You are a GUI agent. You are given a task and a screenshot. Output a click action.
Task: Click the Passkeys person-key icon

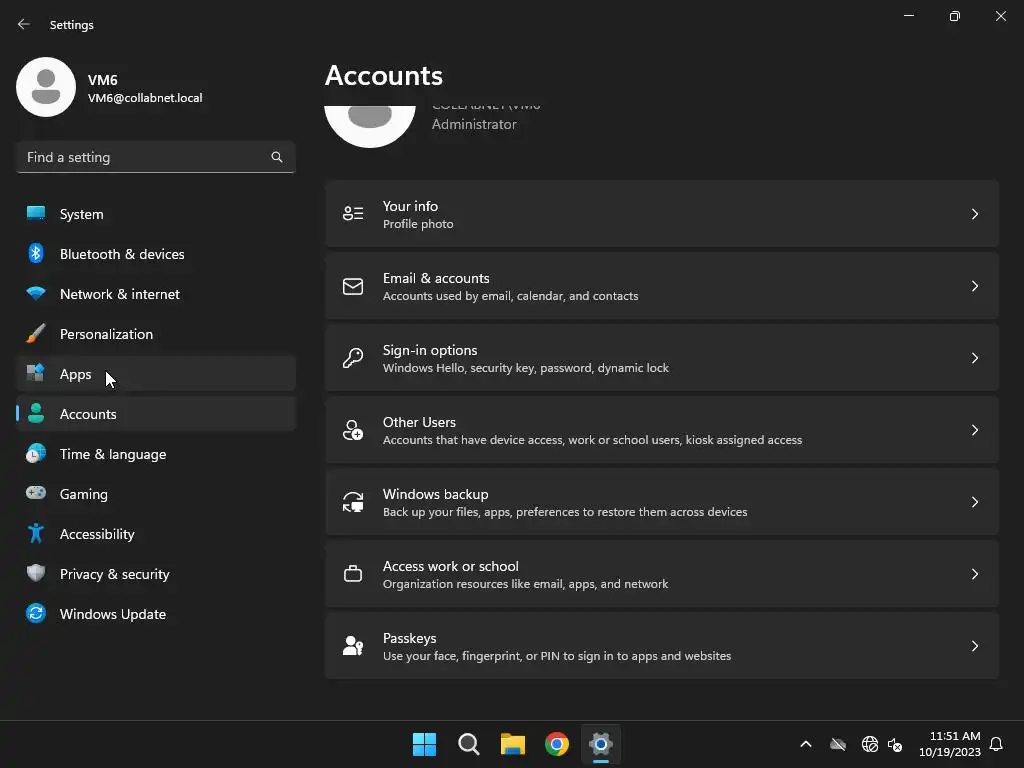click(x=353, y=646)
